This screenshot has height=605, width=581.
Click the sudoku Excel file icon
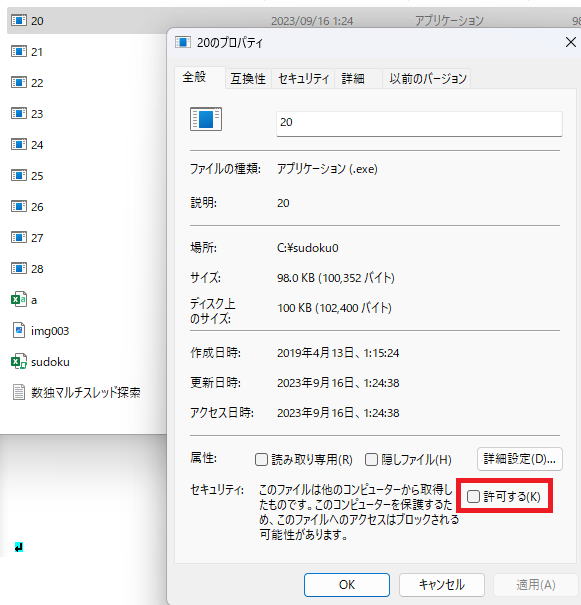(x=19, y=362)
